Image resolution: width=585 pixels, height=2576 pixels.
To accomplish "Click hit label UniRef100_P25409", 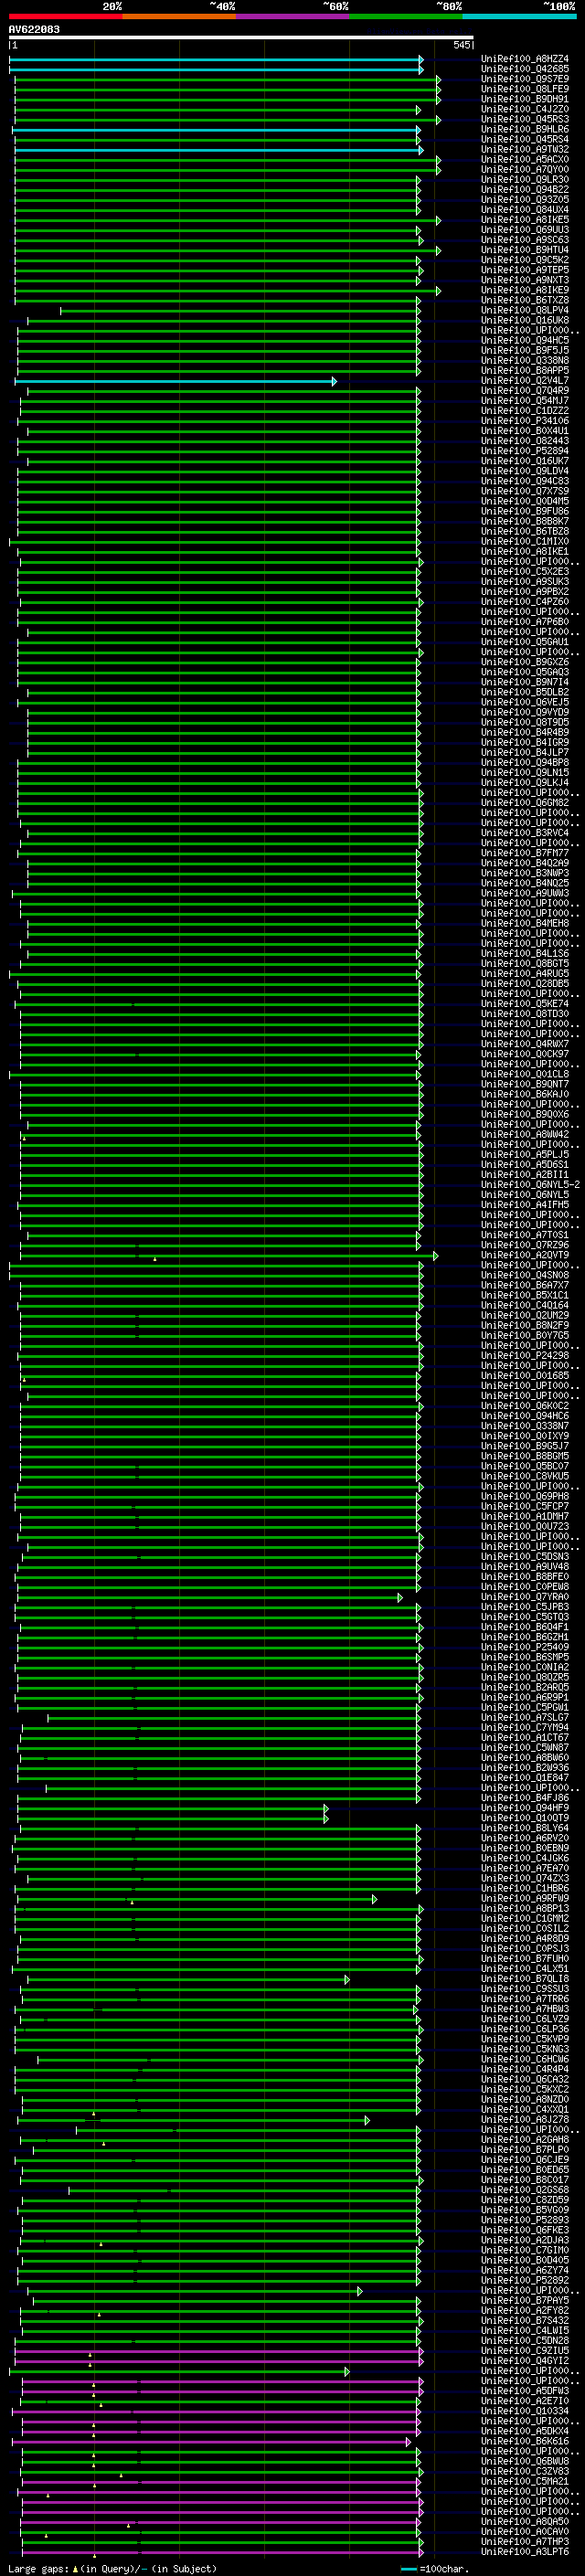I will pos(525,1647).
